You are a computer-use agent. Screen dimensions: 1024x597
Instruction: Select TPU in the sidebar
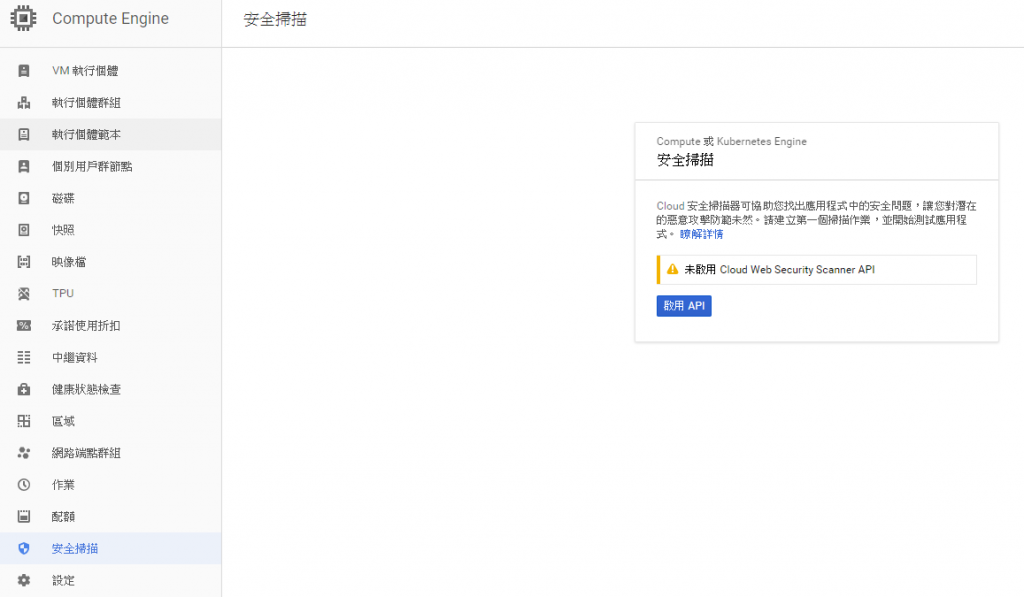tap(63, 293)
